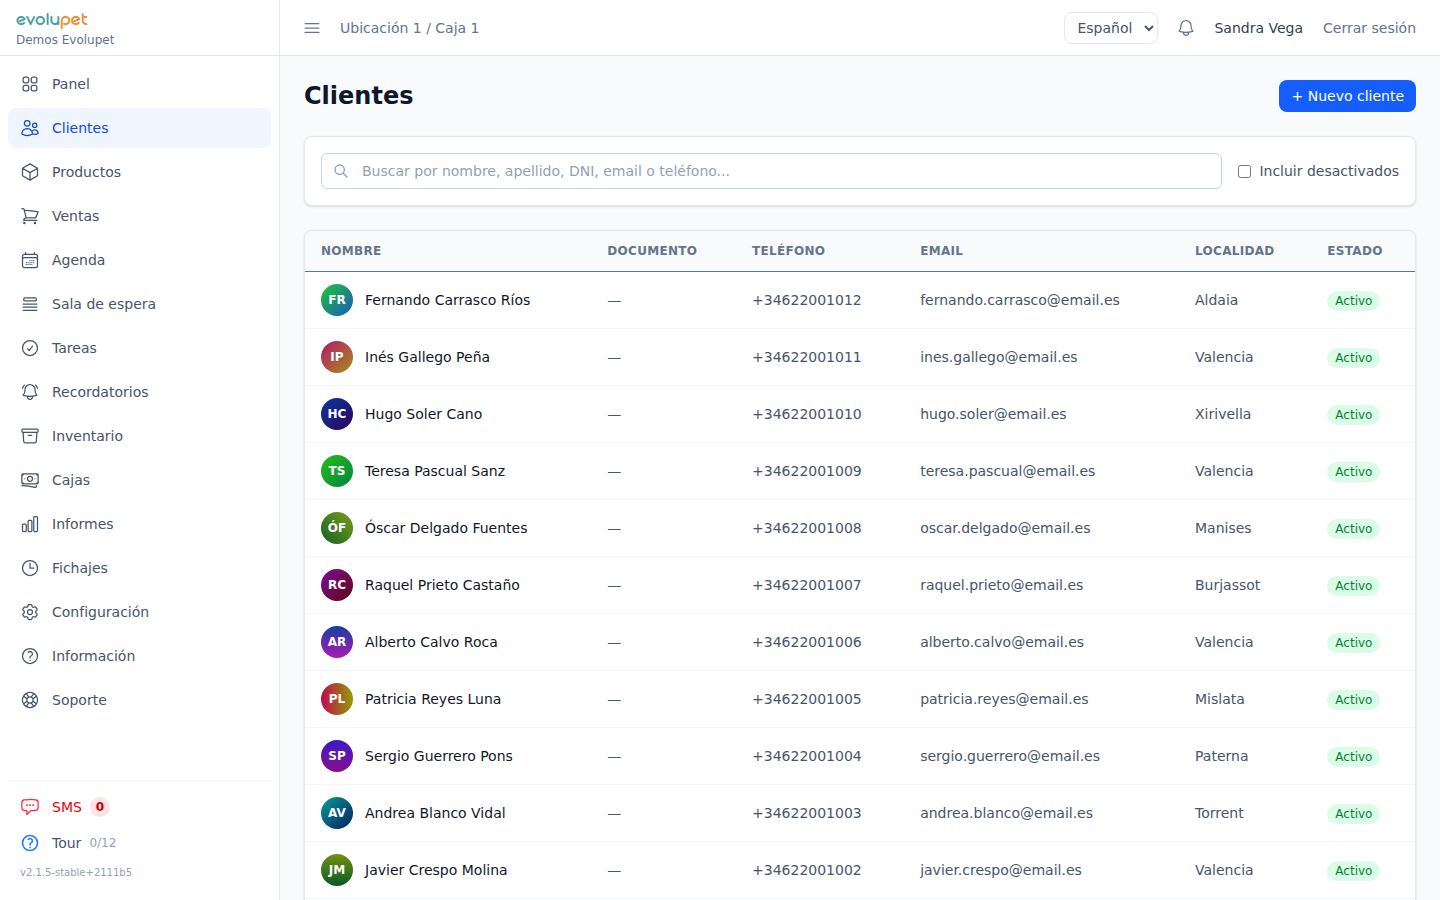1440x900 pixels.
Task: Open the Español language dropdown
Action: coord(1110,28)
